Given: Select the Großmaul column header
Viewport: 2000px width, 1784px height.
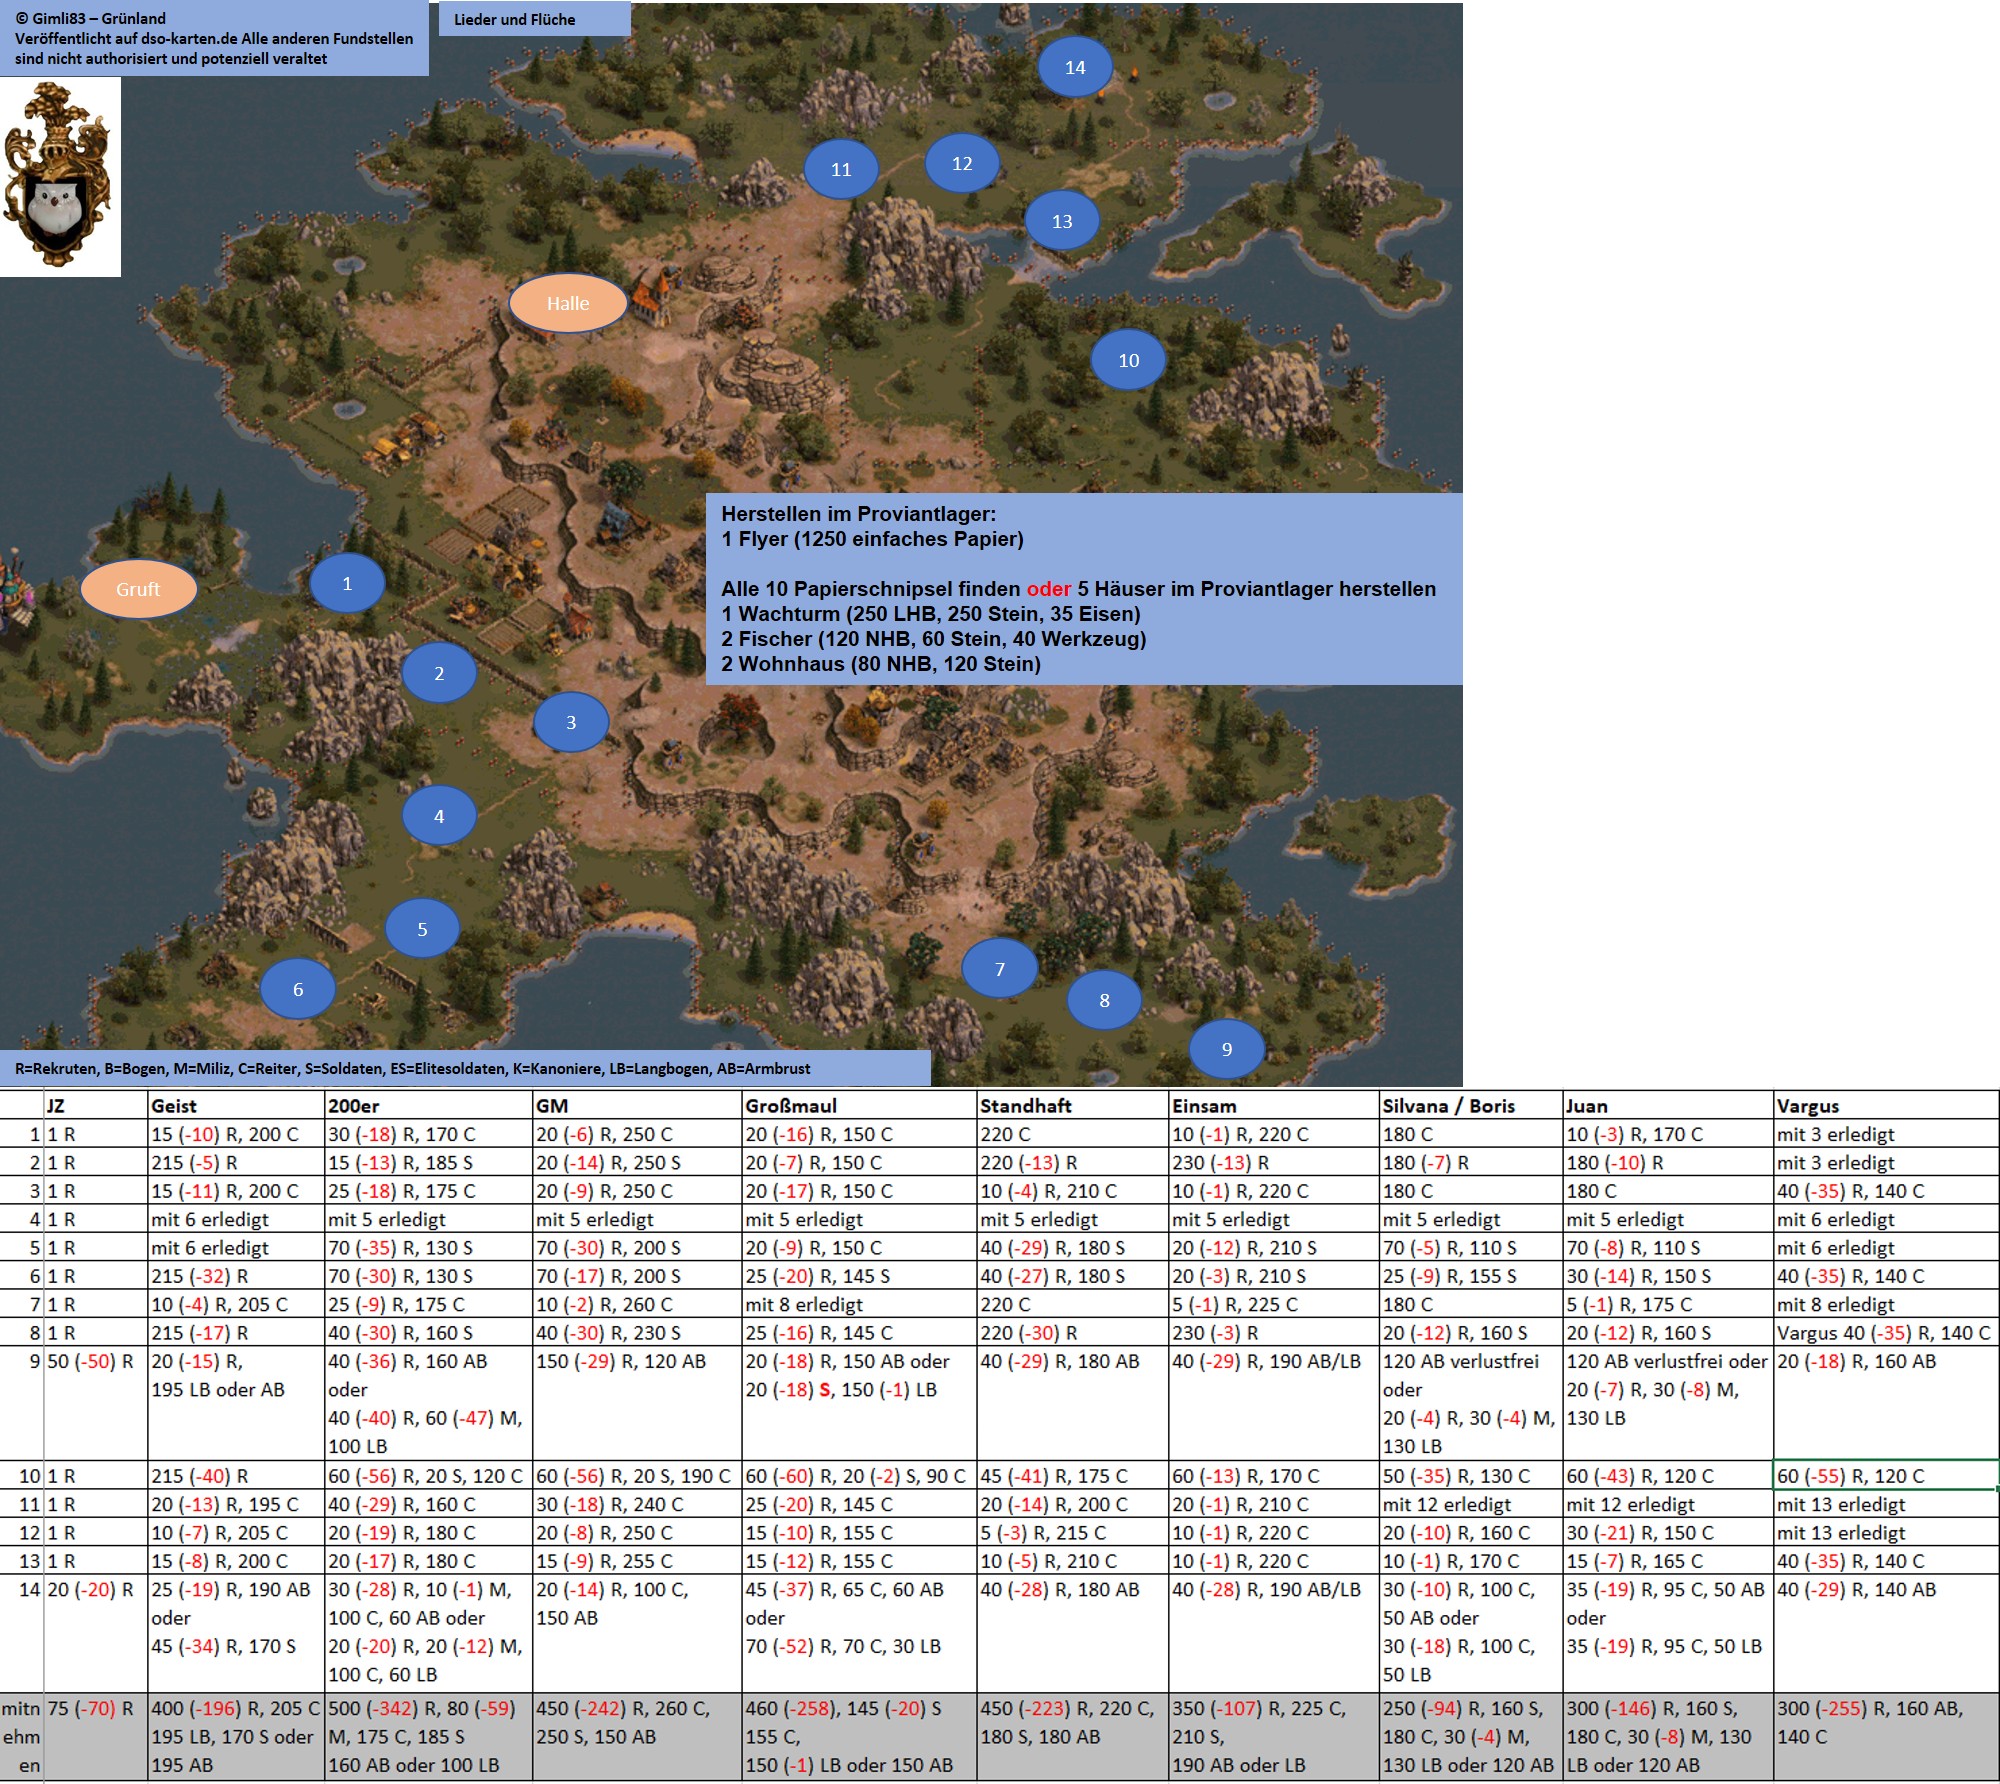Looking at the screenshot, I should (x=859, y=1105).
